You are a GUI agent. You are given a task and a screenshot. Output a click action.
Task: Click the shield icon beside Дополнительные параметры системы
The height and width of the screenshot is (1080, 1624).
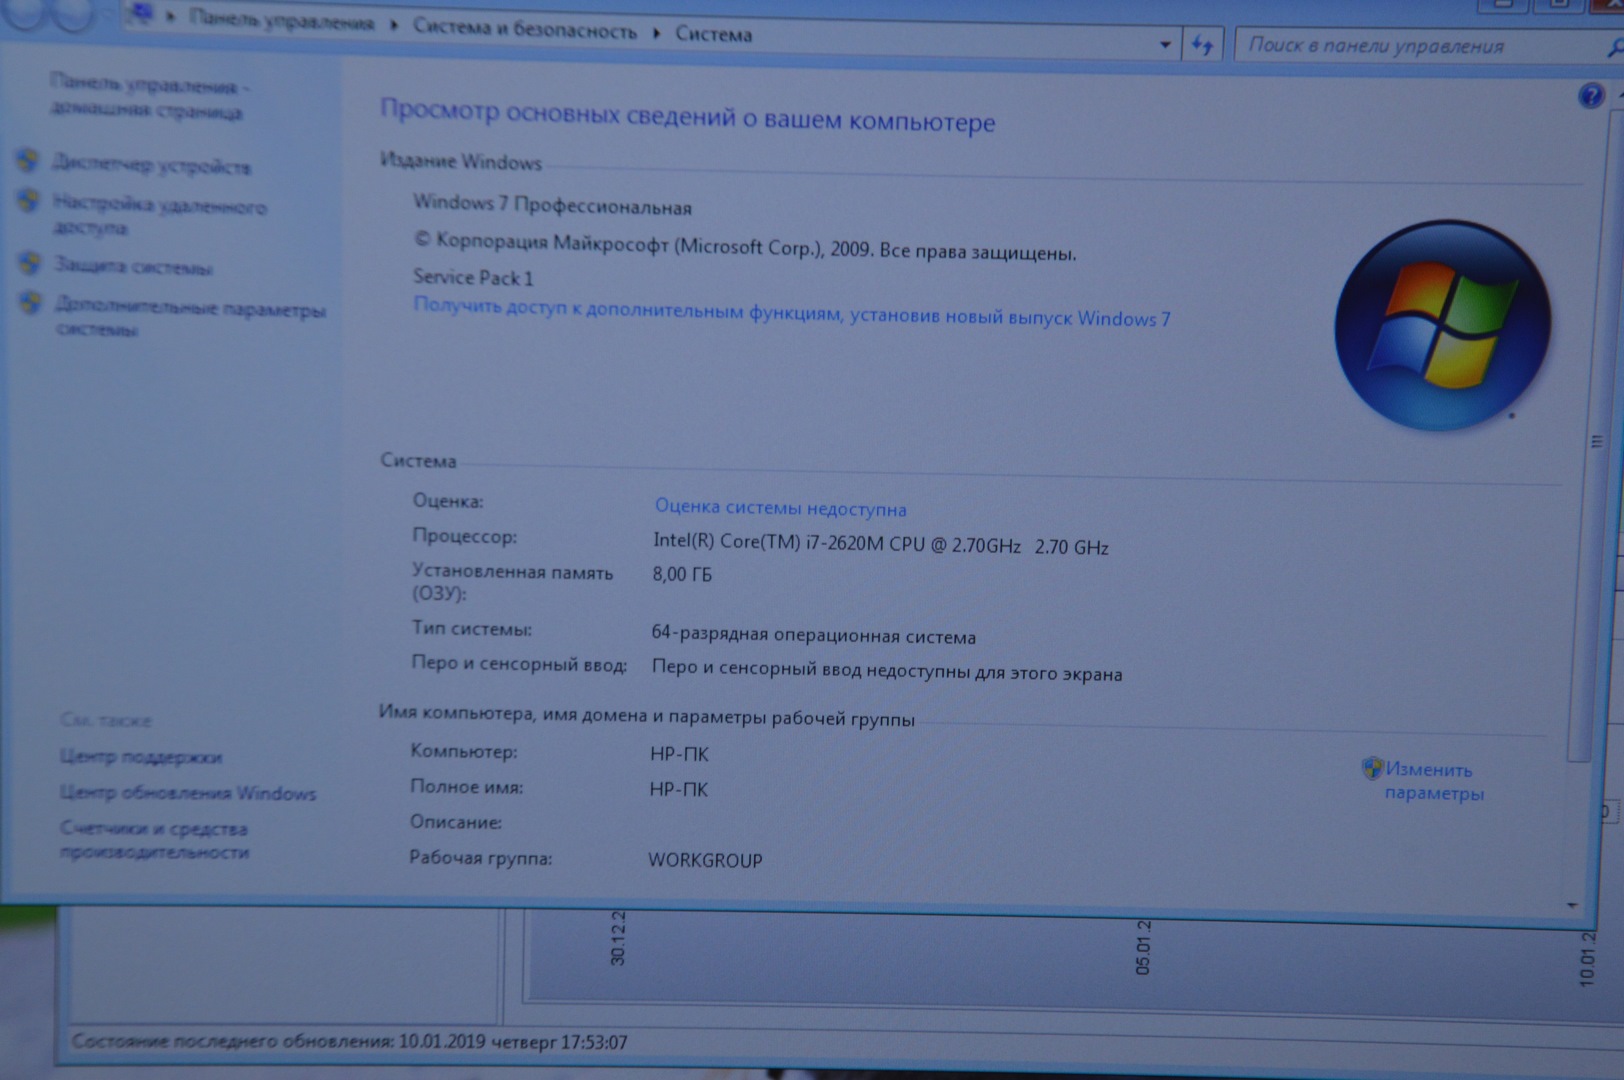click(x=31, y=303)
